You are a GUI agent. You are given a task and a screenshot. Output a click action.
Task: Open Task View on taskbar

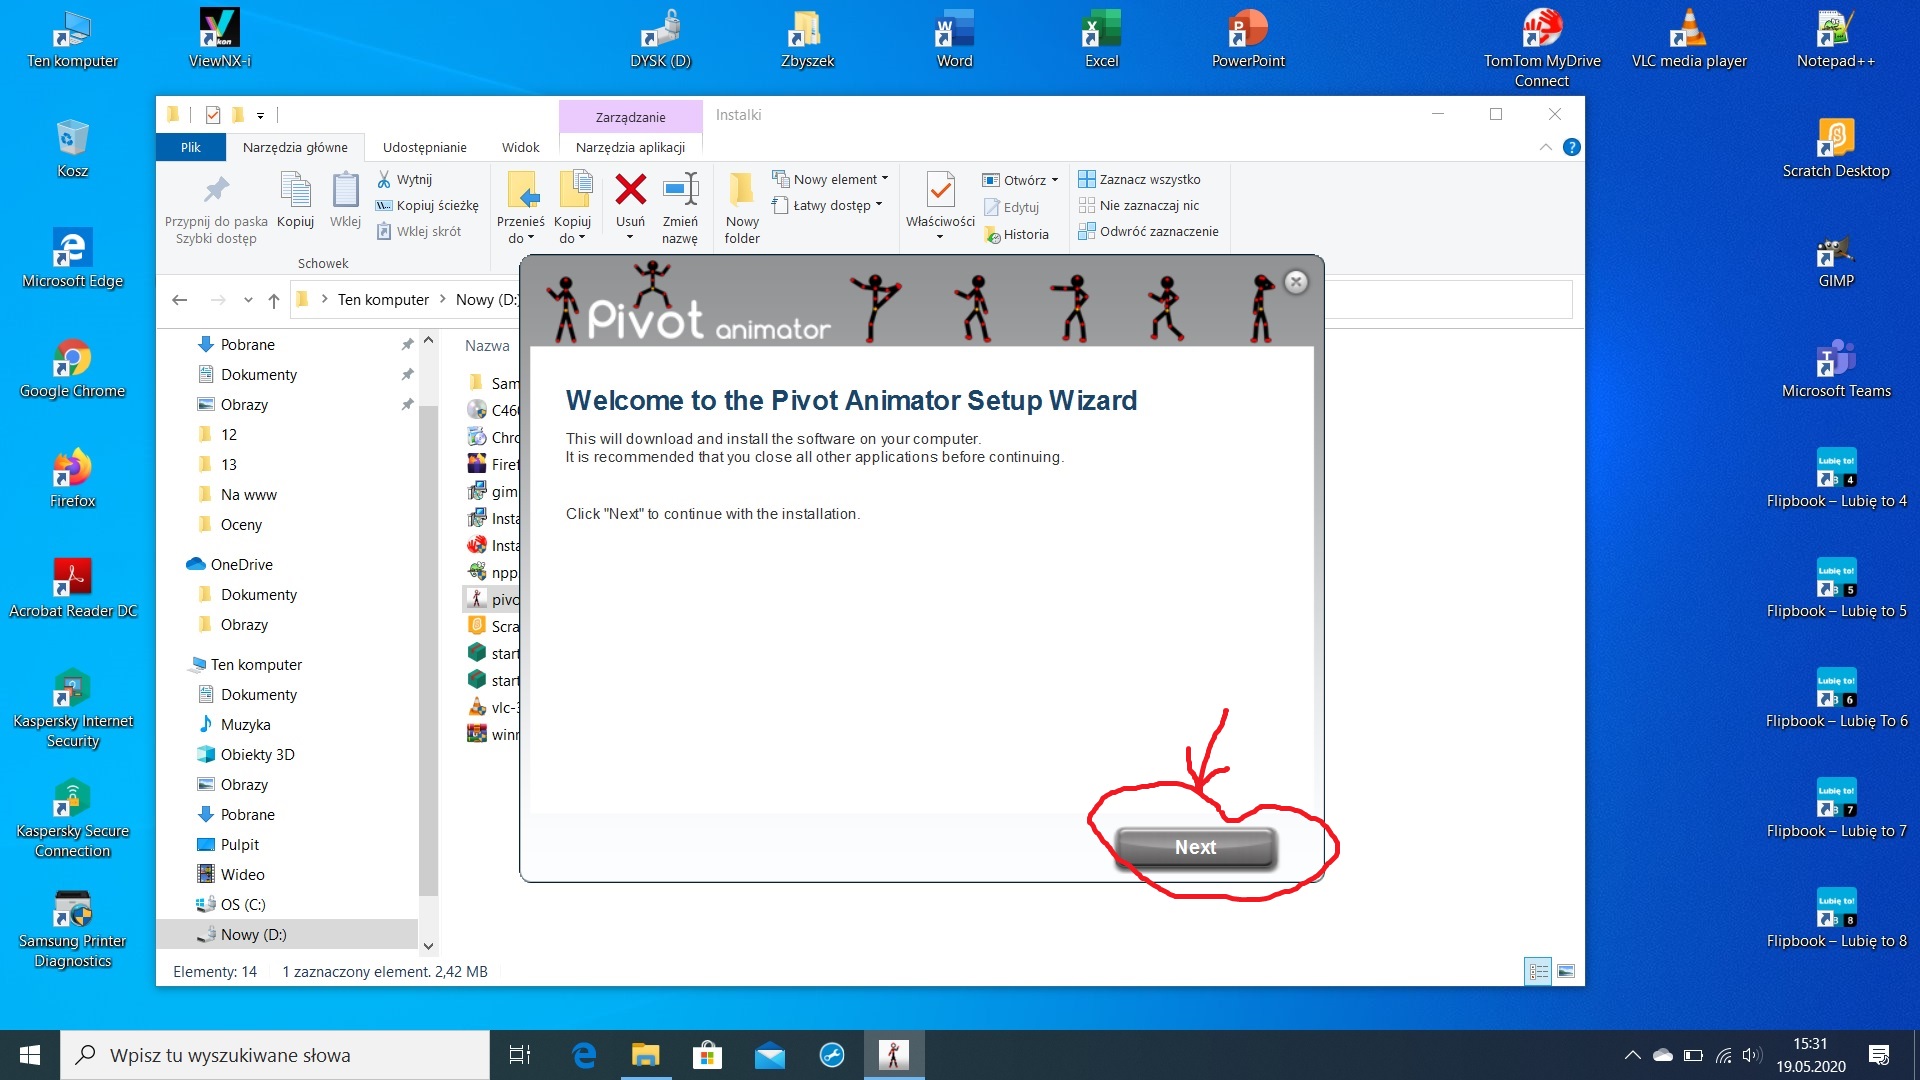point(520,1055)
